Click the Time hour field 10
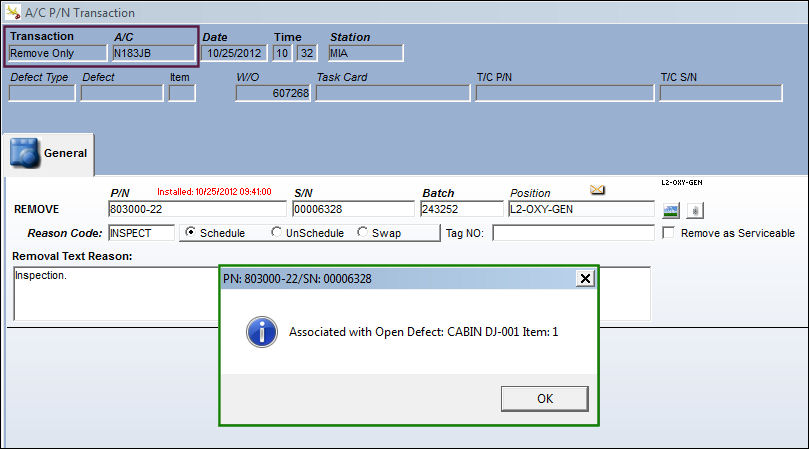This screenshot has height=449, width=809. [282, 53]
